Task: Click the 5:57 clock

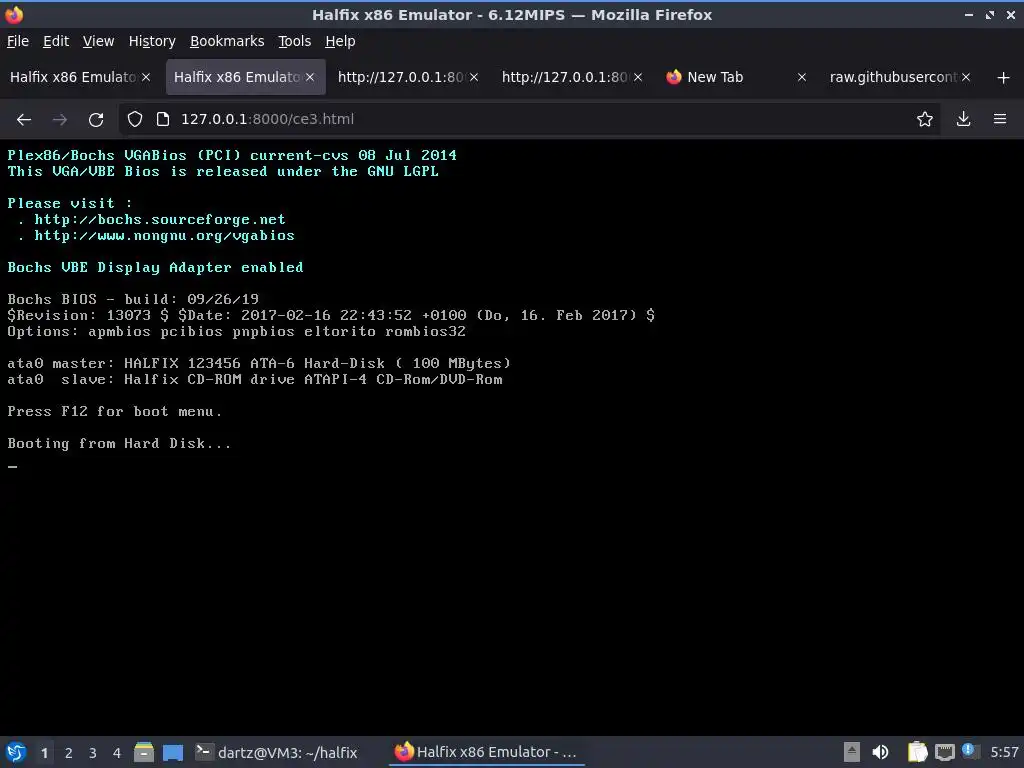Action: (x=1004, y=752)
